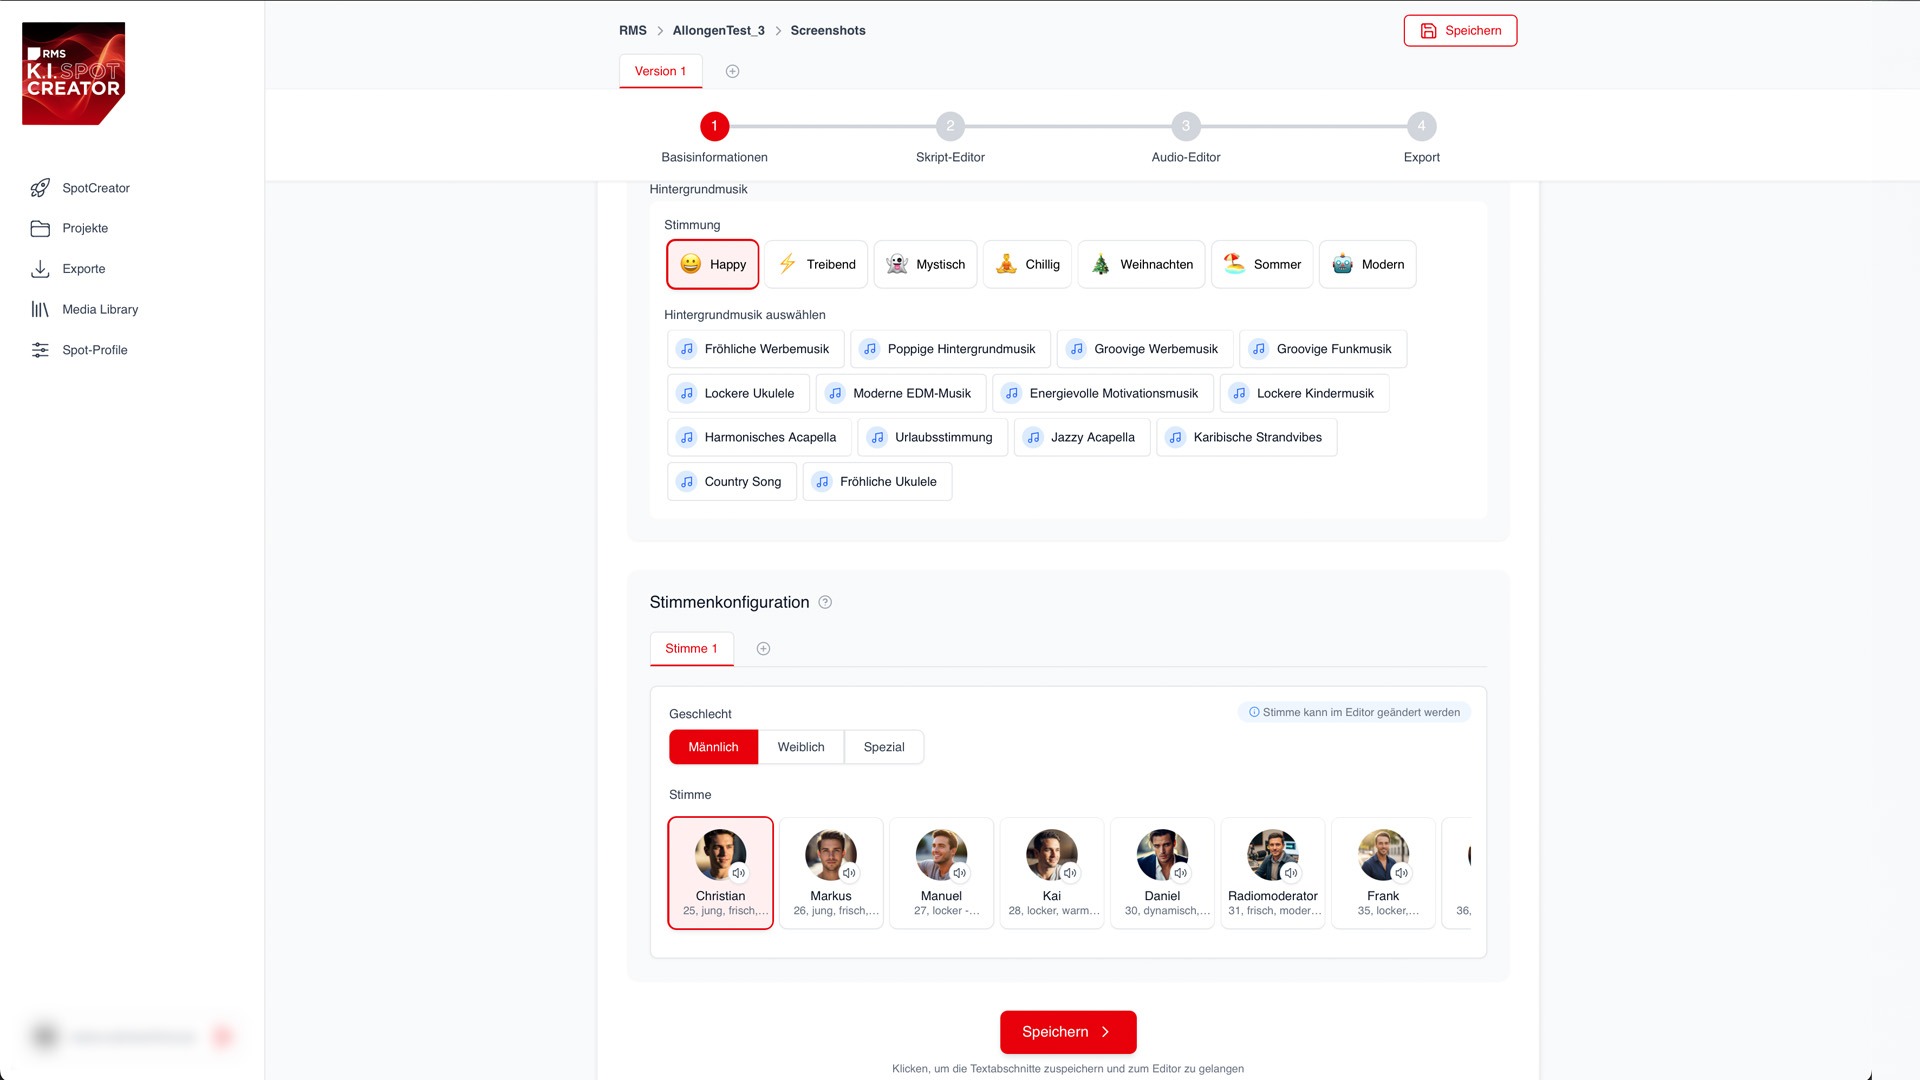Add a new version with the plus icon
The image size is (1920, 1080).
731,71
